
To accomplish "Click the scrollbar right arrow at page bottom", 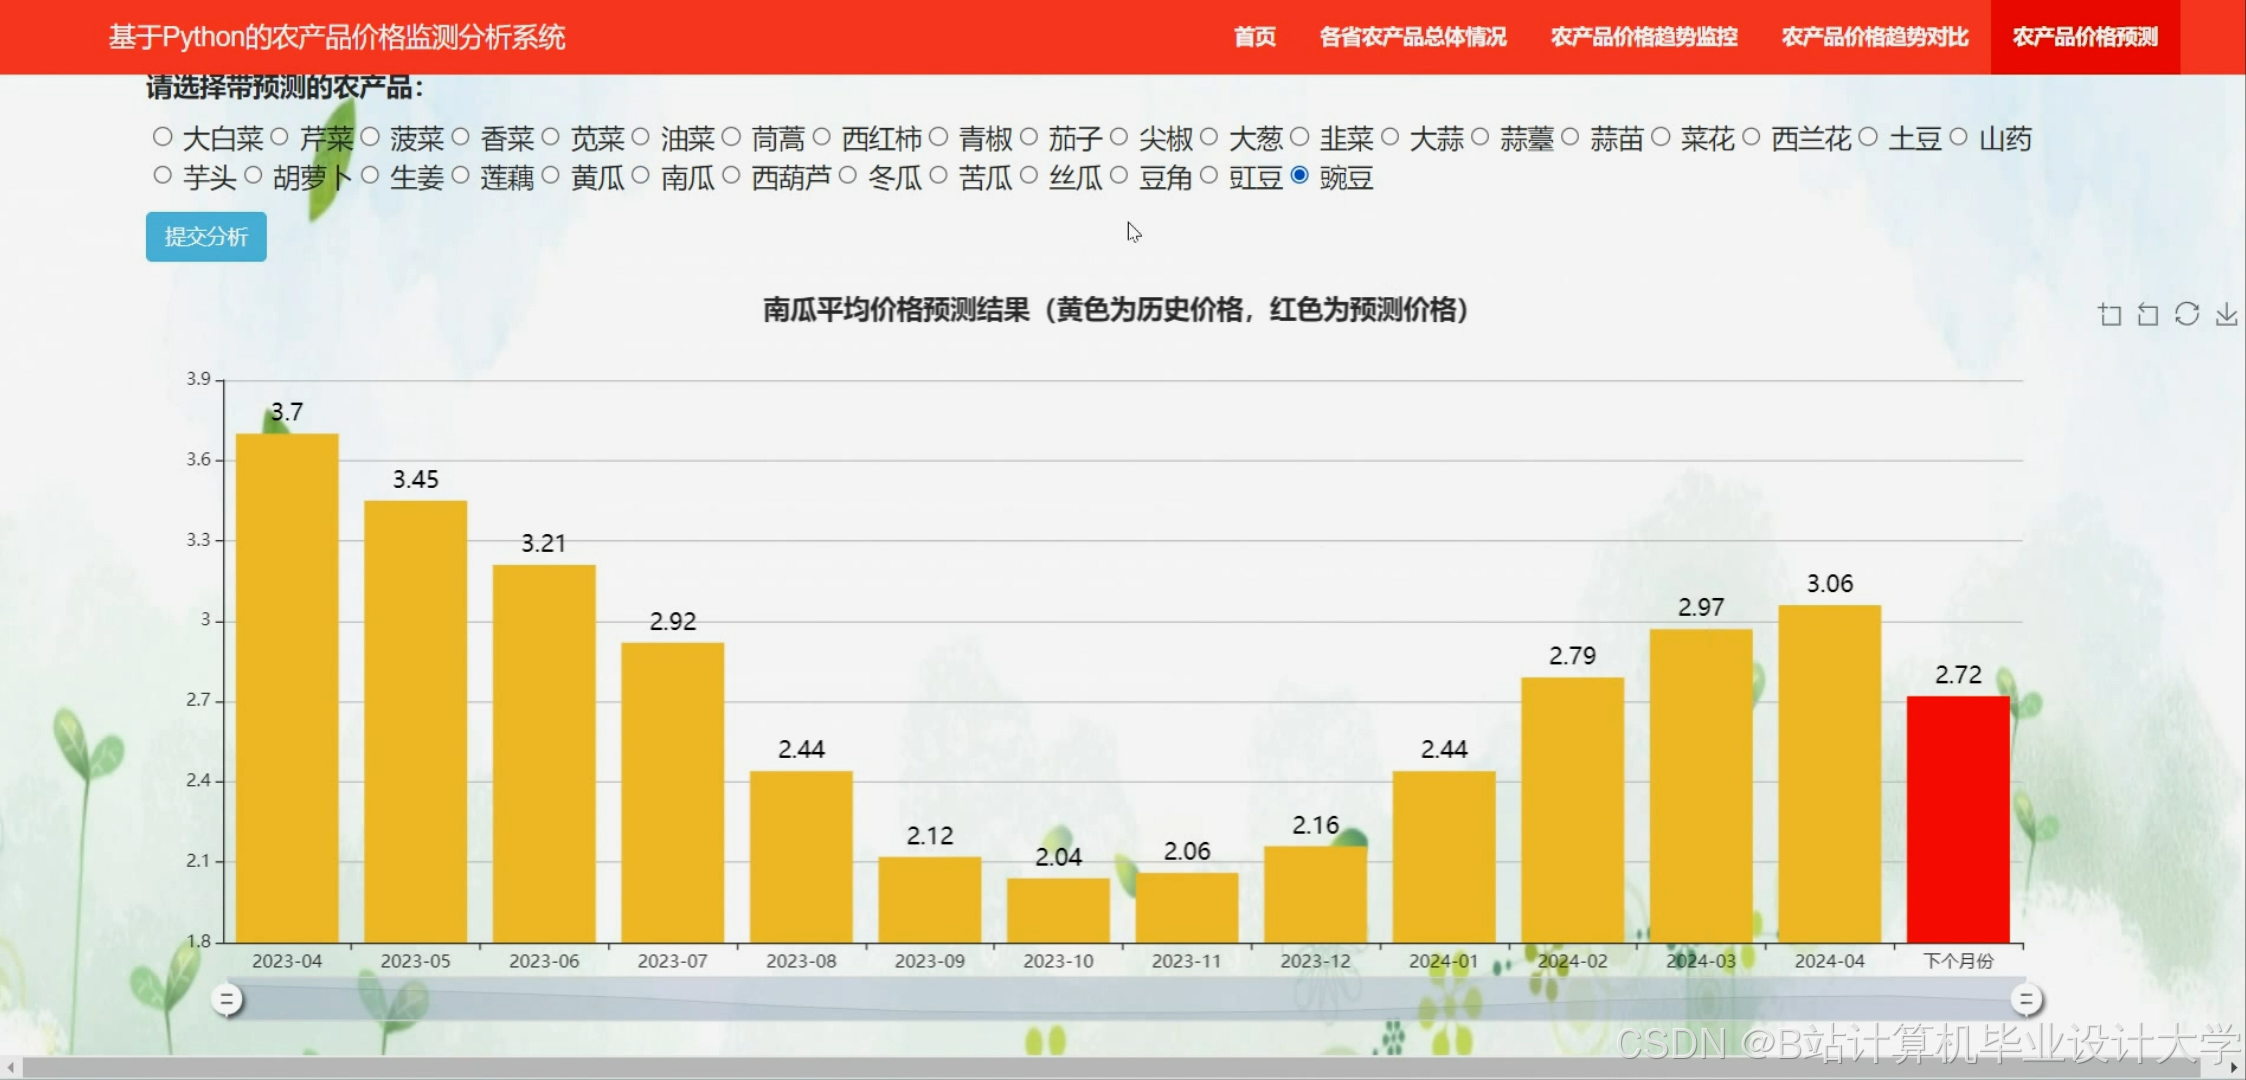I will click(2235, 1068).
